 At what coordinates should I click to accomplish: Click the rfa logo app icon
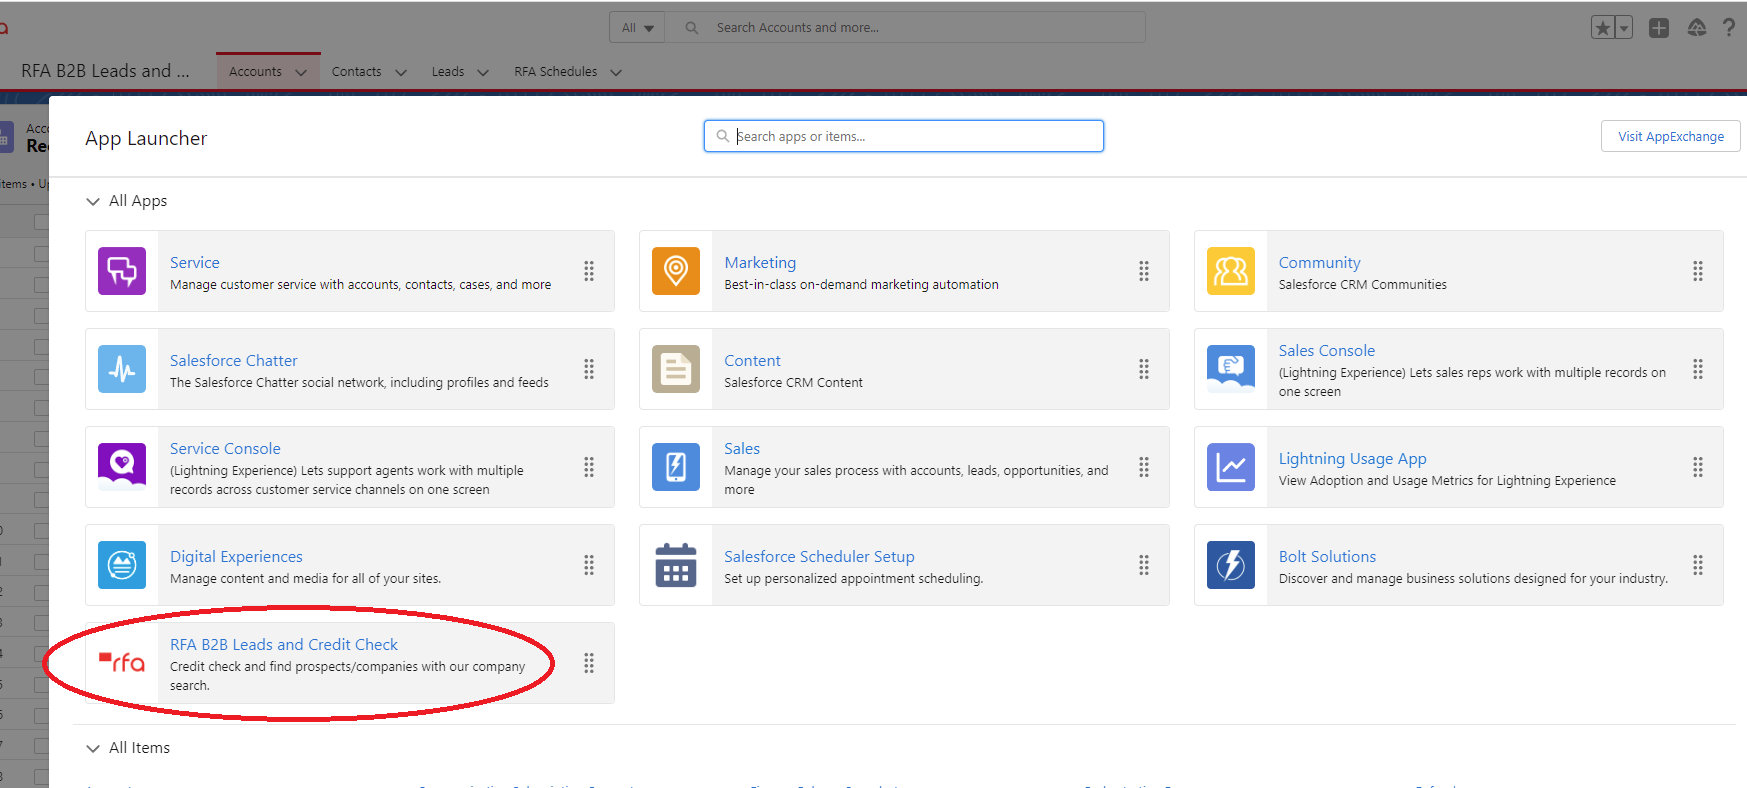click(122, 663)
